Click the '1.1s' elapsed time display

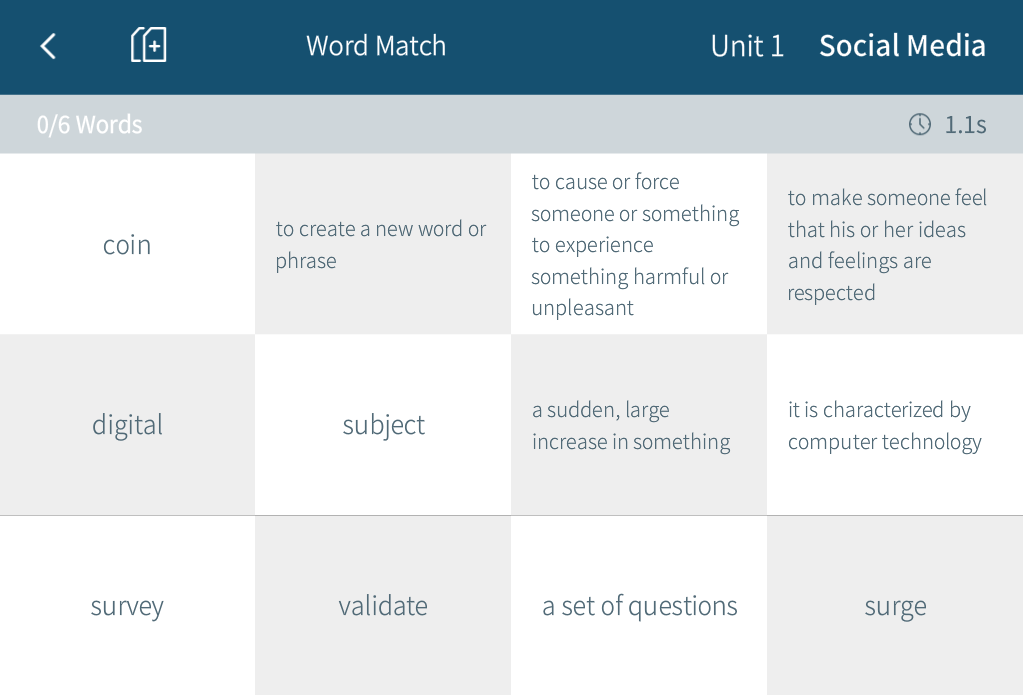pyautogui.click(x=966, y=125)
